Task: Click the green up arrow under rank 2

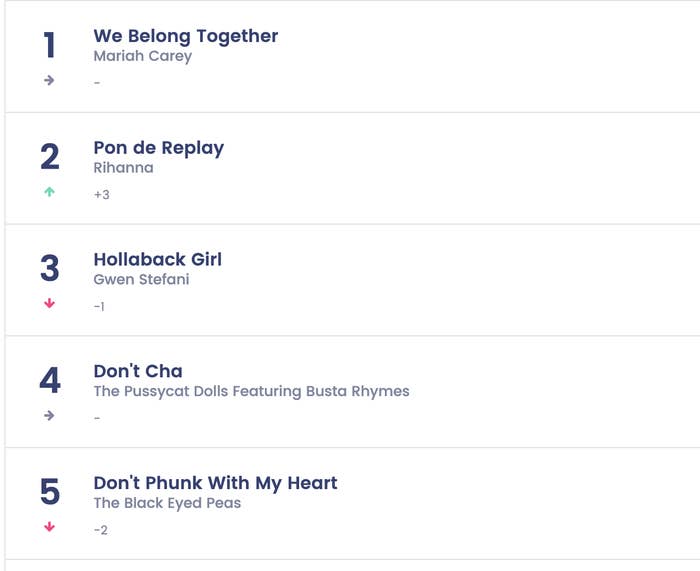Action: 49,192
